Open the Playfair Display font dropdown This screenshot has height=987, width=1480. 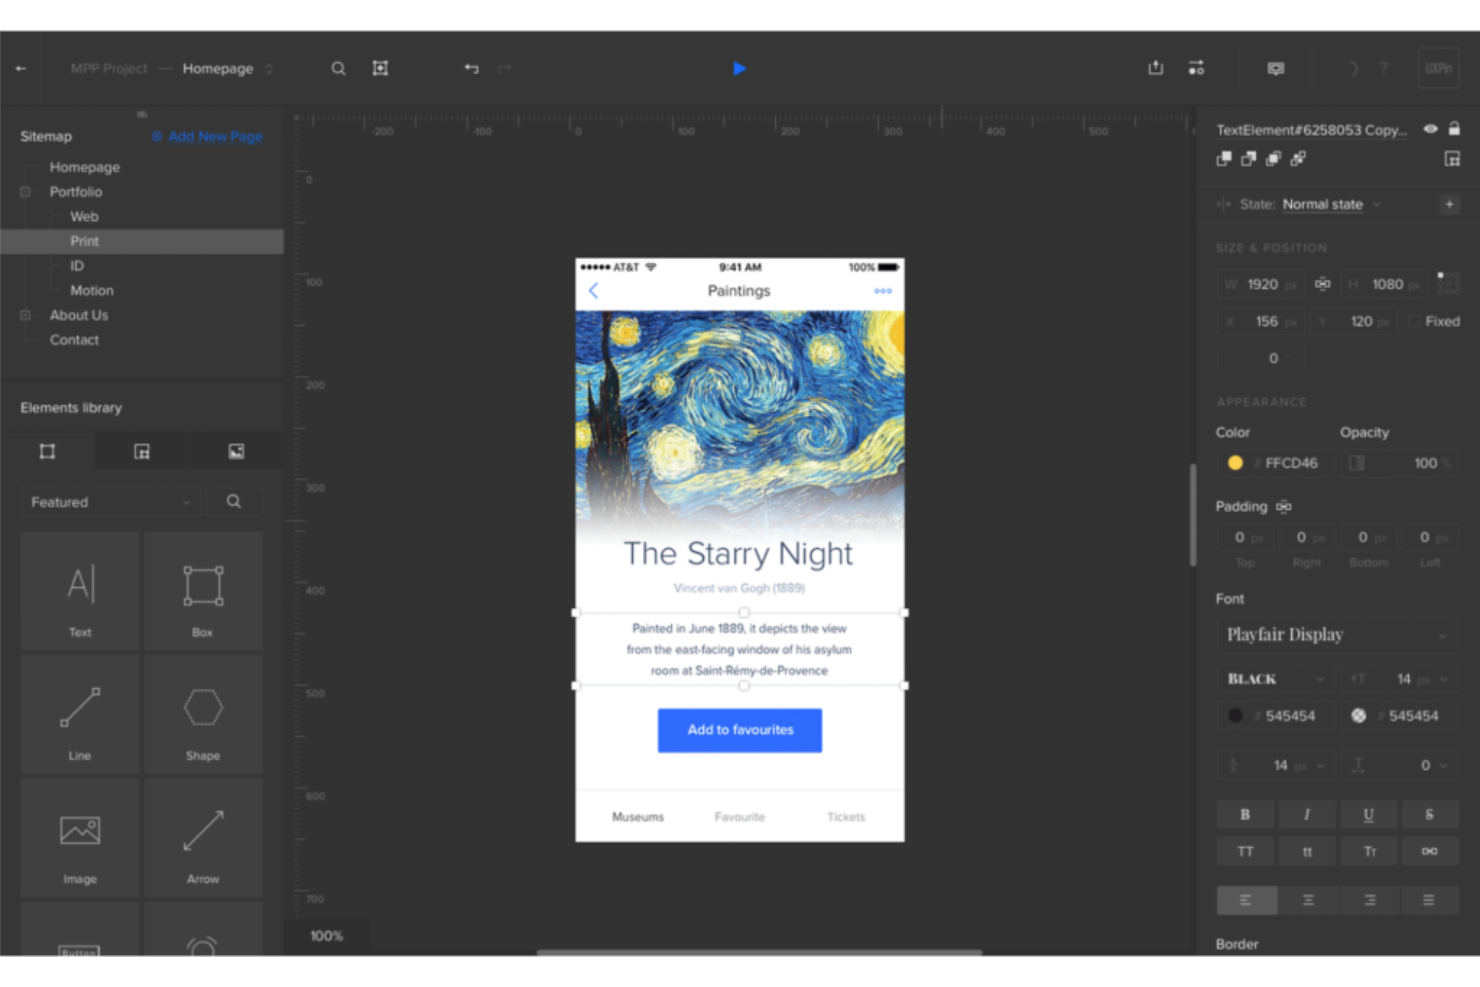tap(1337, 635)
